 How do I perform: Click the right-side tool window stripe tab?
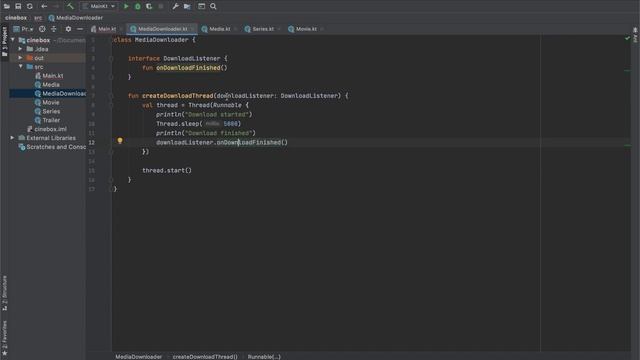pos(635,35)
